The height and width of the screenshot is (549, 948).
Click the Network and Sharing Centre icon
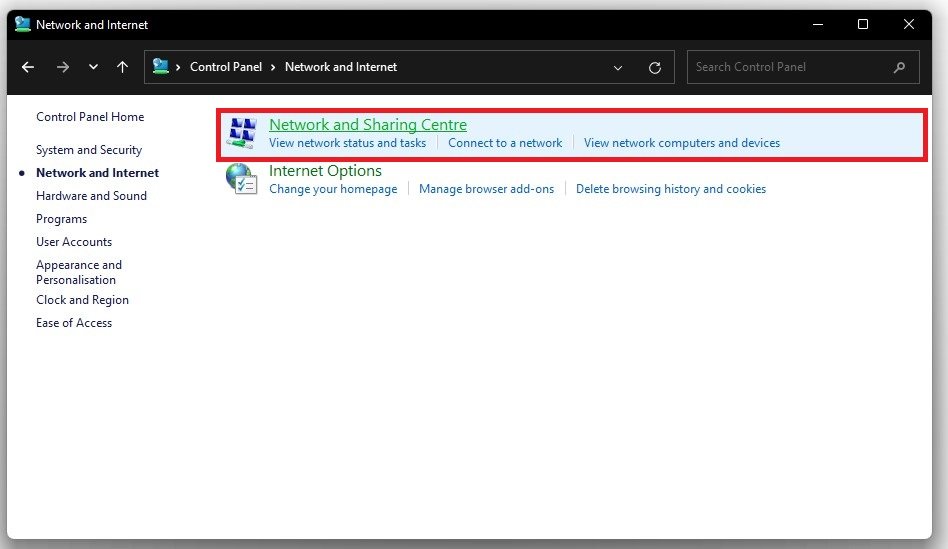[241, 133]
